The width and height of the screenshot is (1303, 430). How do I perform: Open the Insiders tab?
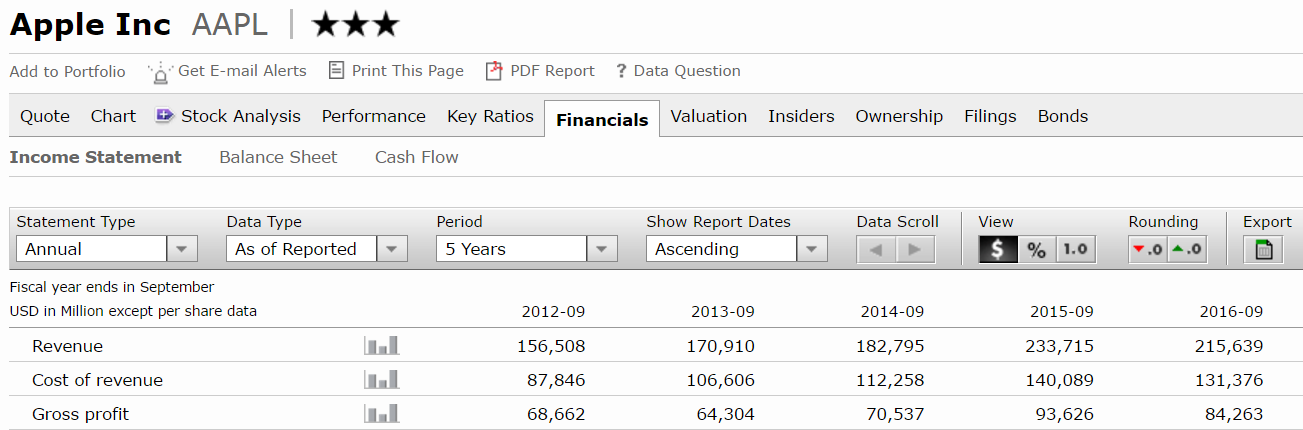801,116
